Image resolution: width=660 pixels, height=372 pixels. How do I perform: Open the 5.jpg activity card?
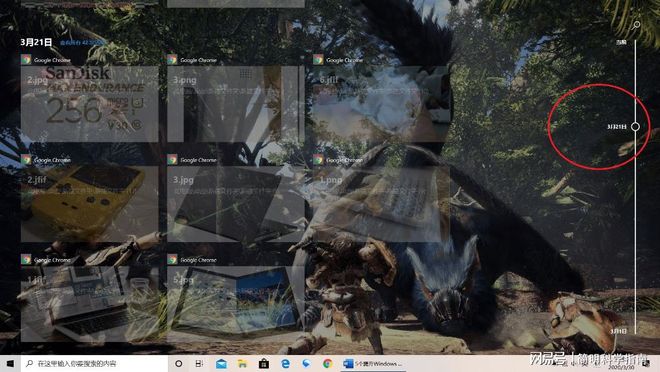[236, 303]
